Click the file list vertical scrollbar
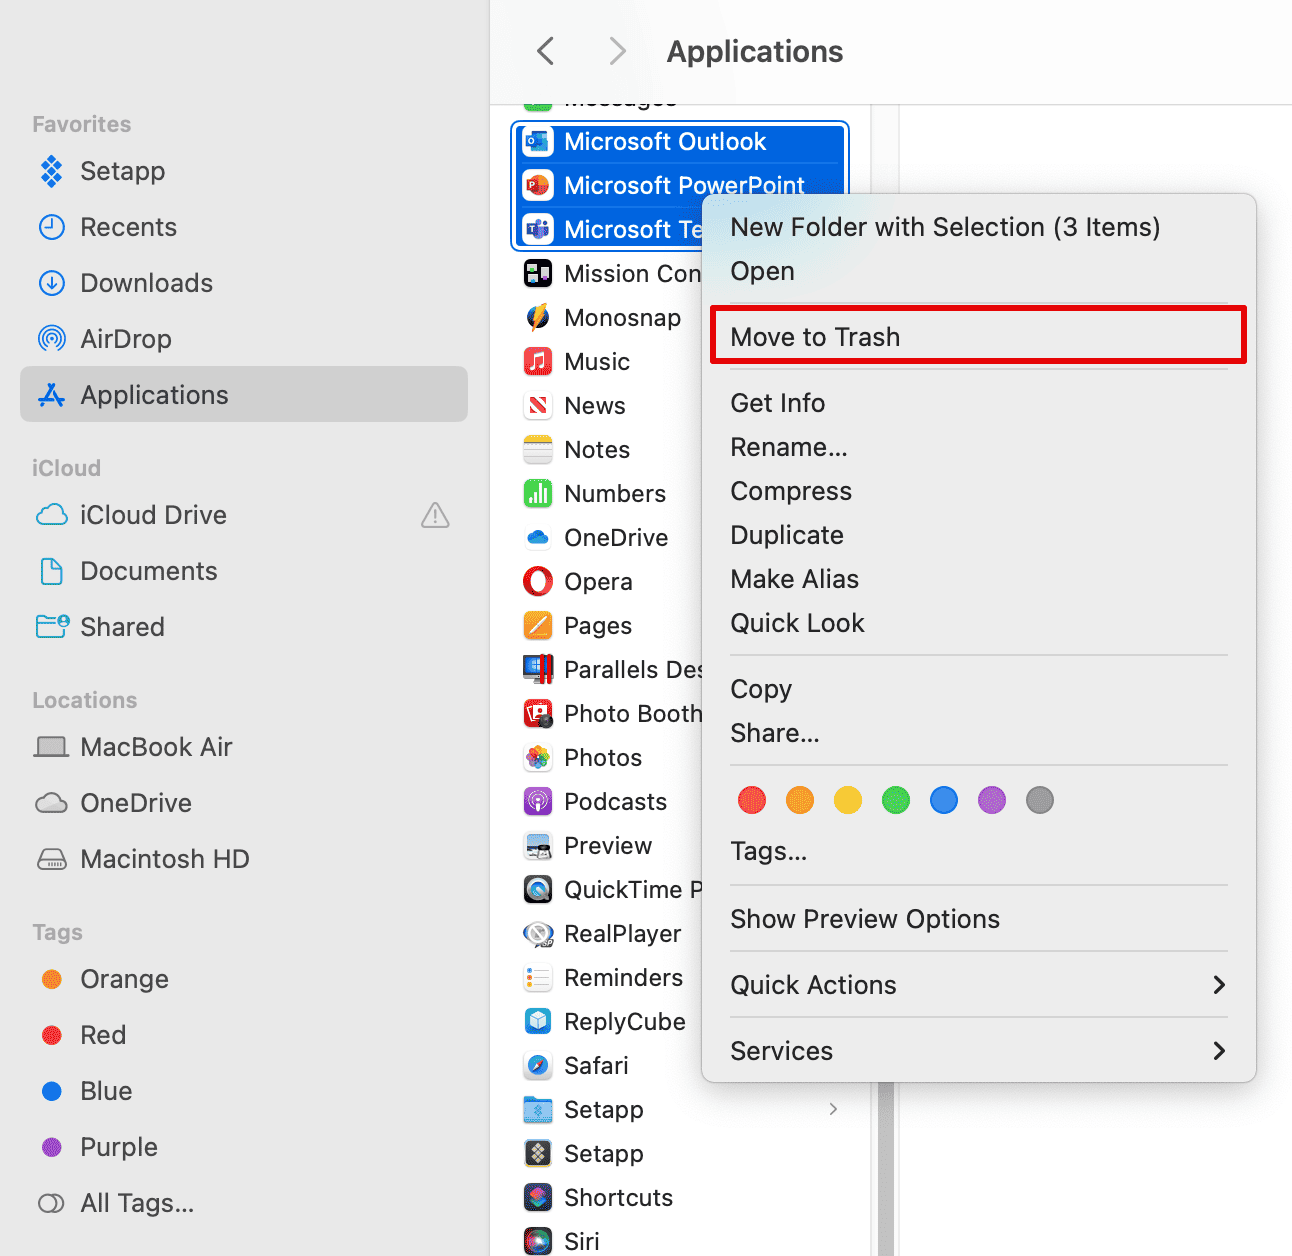 [885, 1168]
